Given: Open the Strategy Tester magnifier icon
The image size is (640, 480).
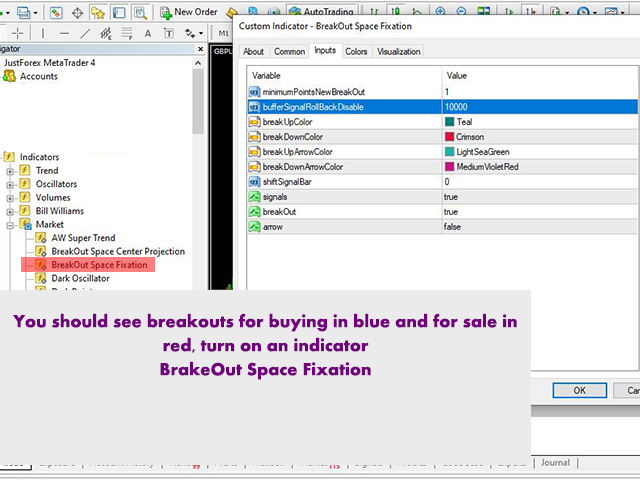Looking at the screenshot, I should [140, 13].
